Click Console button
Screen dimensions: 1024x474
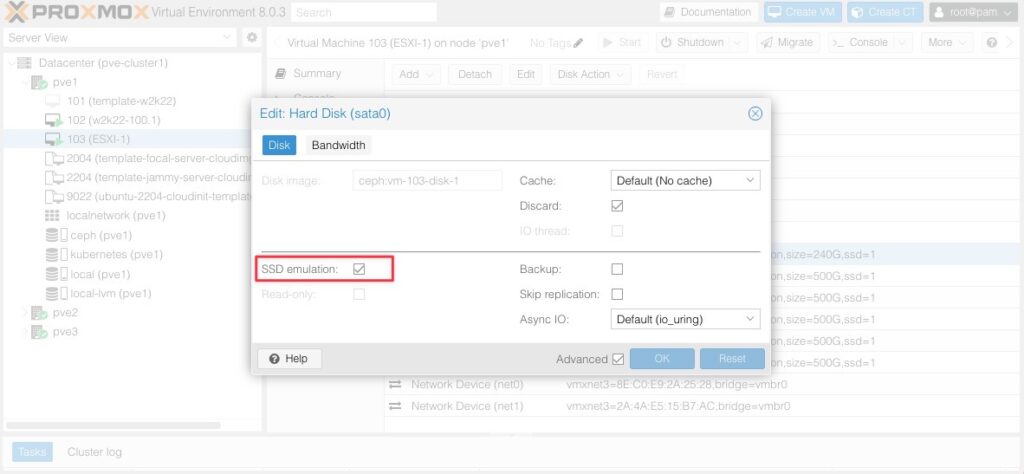pos(861,42)
